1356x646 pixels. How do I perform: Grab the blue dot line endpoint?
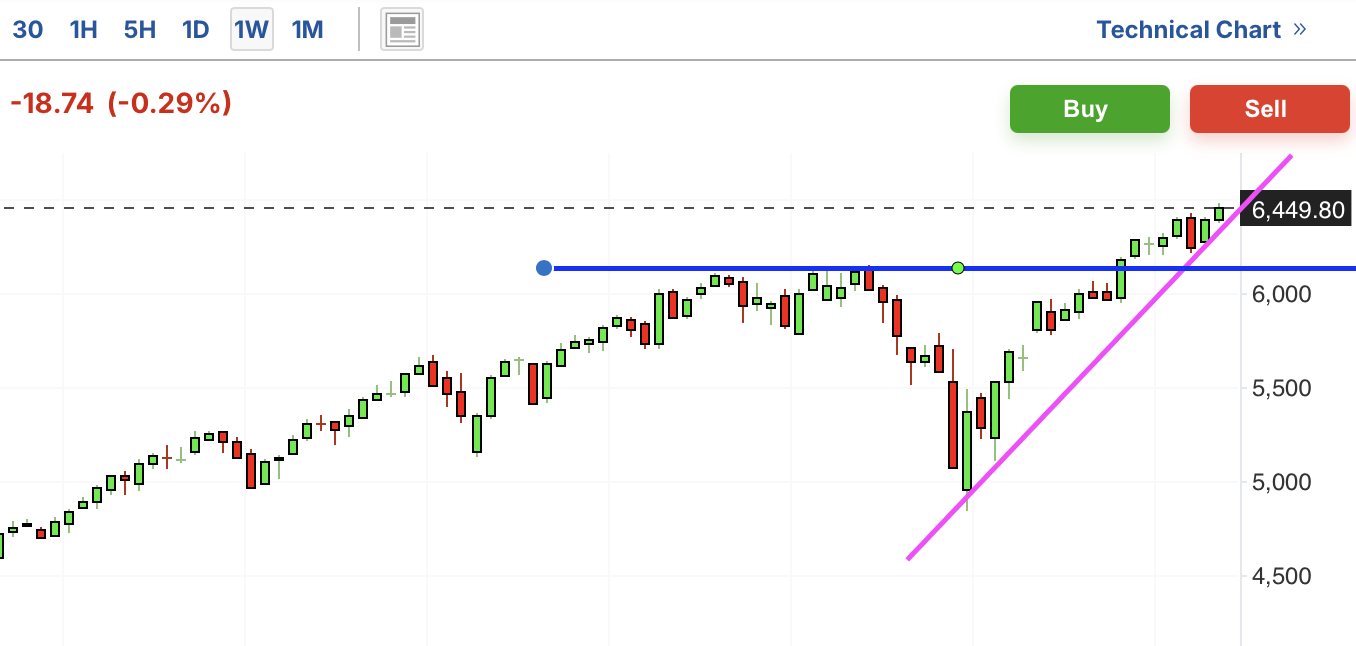click(x=544, y=268)
